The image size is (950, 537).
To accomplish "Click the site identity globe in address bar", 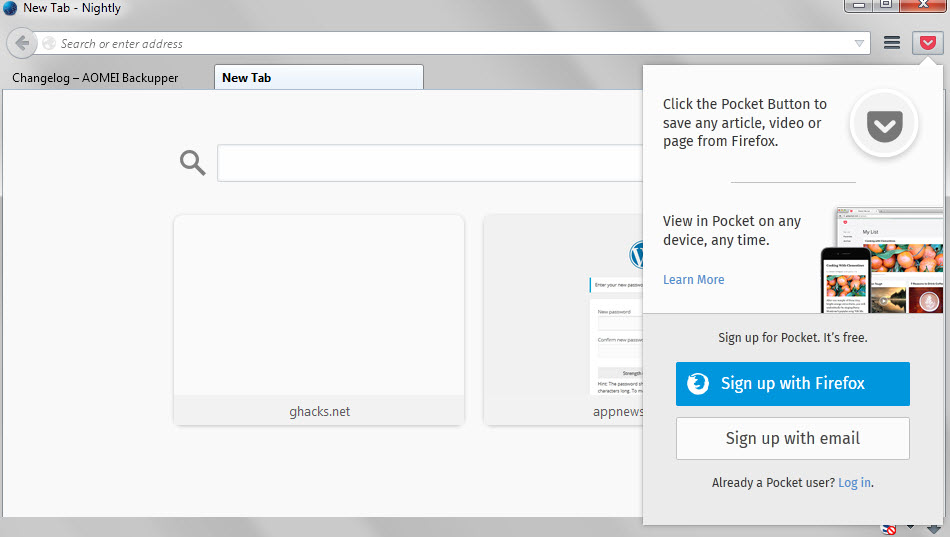I will coord(49,44).
